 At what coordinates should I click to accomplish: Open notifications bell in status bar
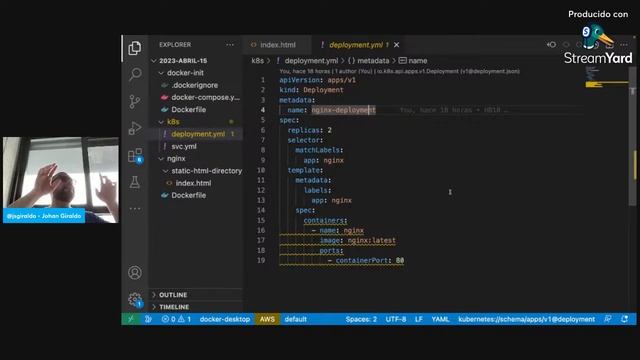pos(624,319)
